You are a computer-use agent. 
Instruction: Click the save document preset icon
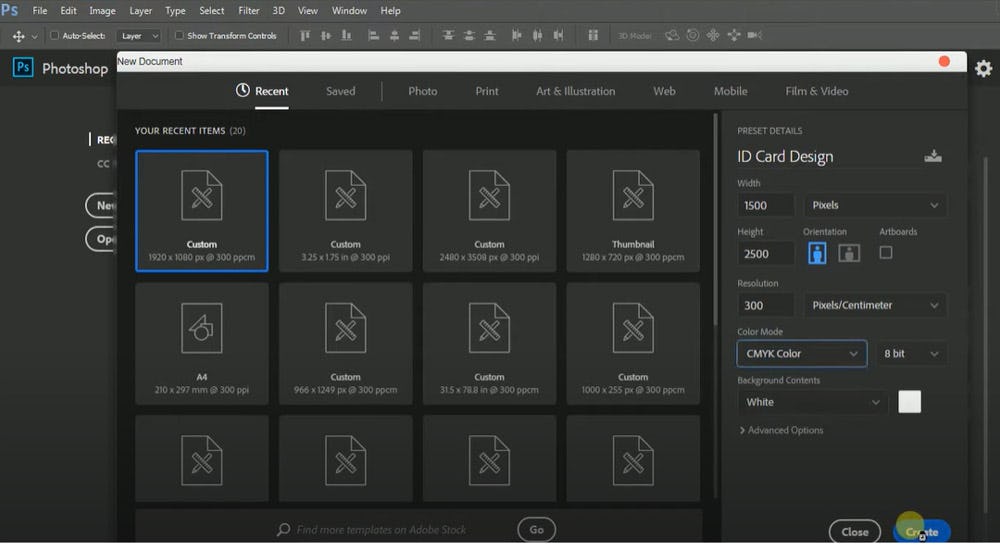pyautogui.click(x=933, y=156)
